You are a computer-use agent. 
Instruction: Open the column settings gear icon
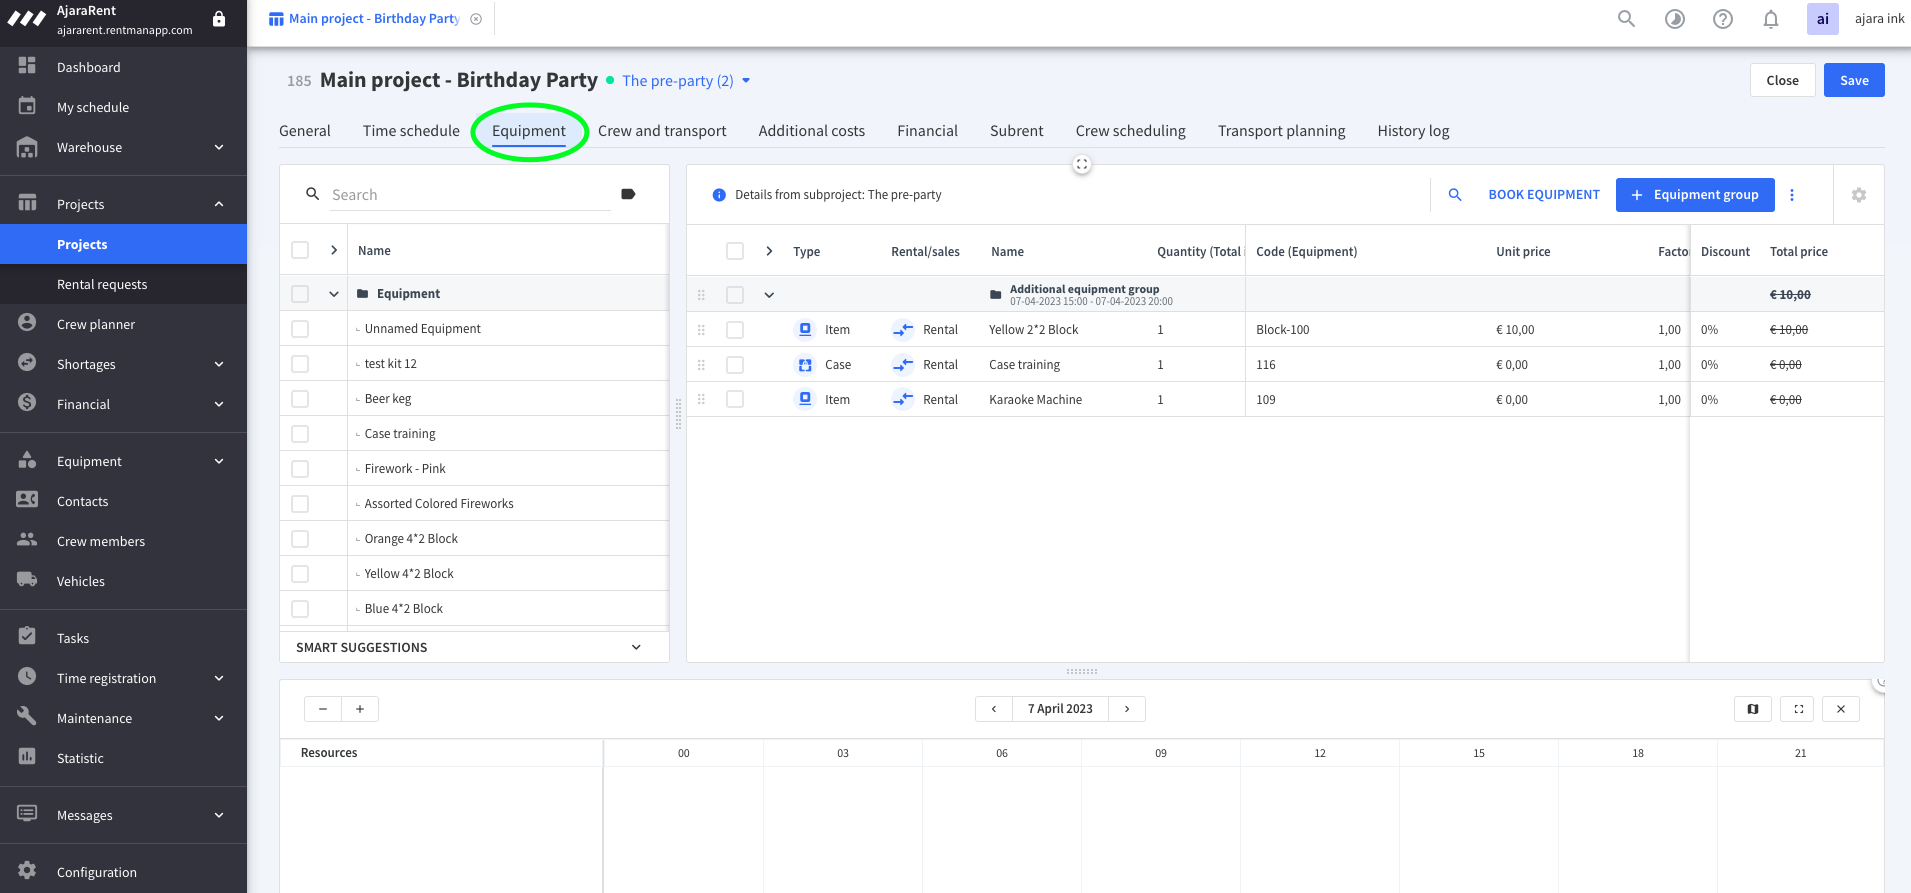(x=1858, y=195)
